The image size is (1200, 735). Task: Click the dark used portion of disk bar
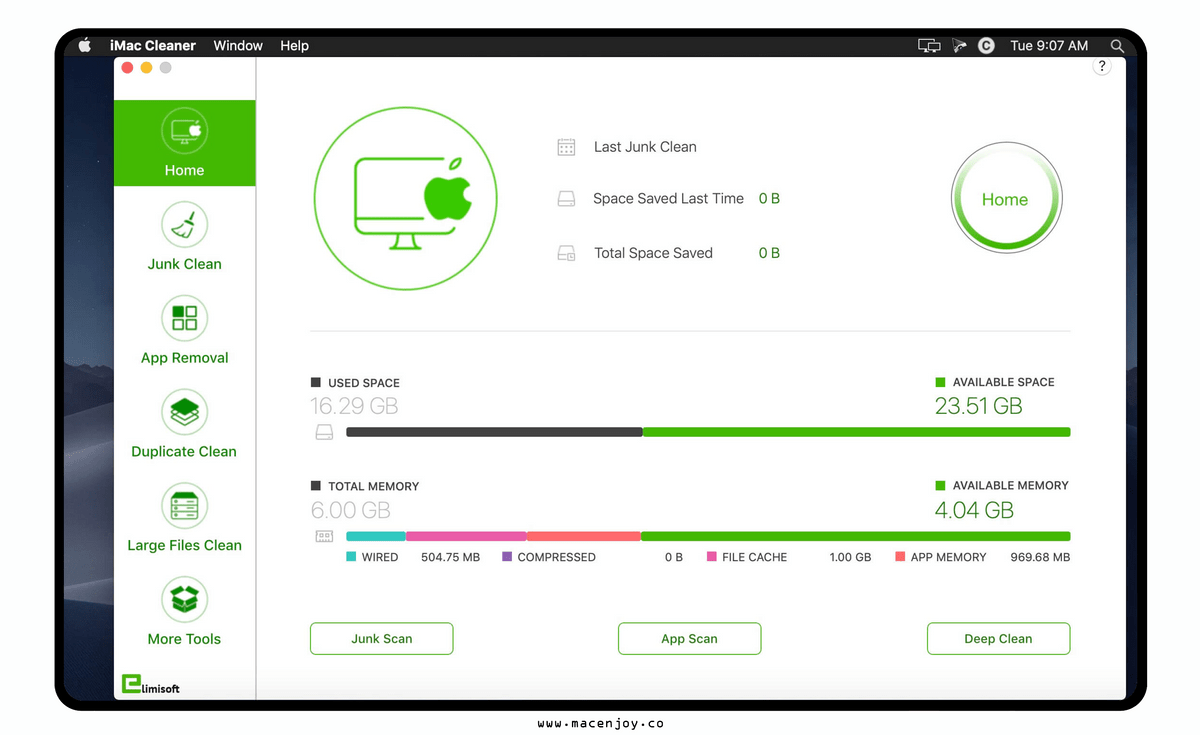coord(494,432)
